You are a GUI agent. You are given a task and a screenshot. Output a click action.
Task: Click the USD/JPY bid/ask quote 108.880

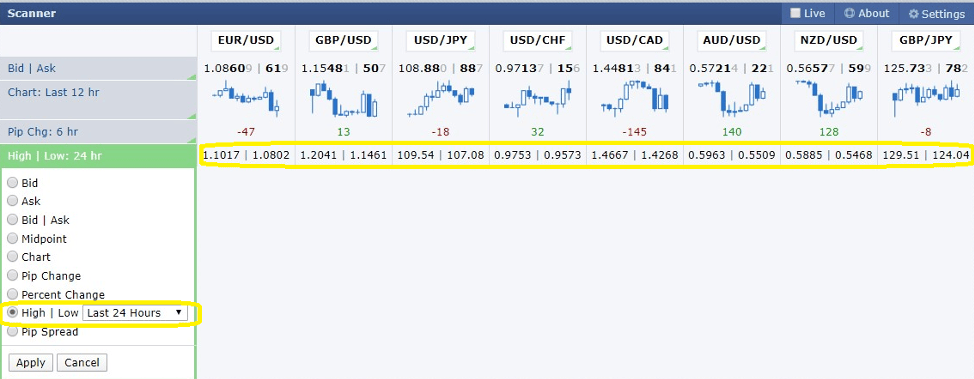coord(440,68)
